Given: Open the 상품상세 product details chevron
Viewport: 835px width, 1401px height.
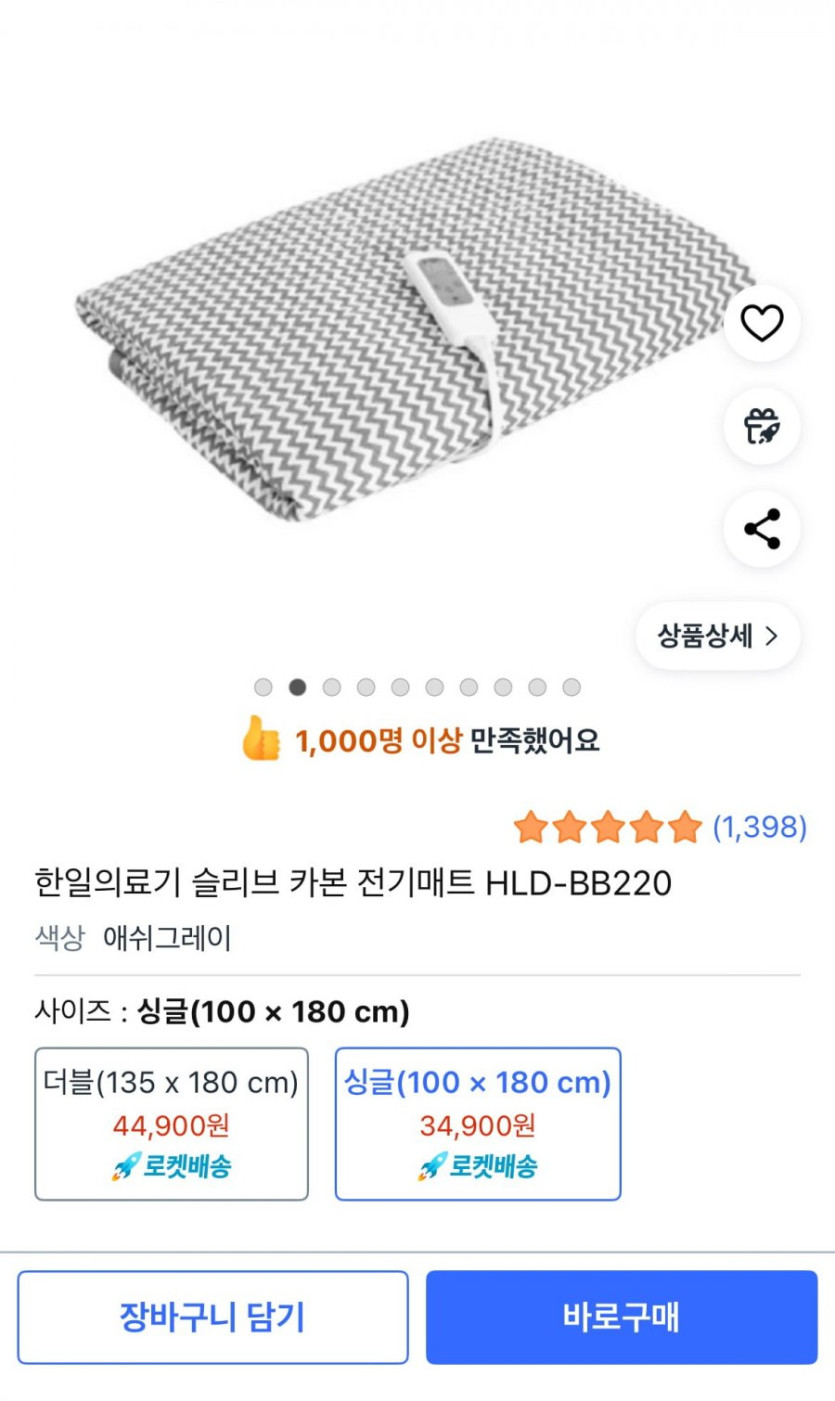Looking at the screenshot, I should (718, 636).
